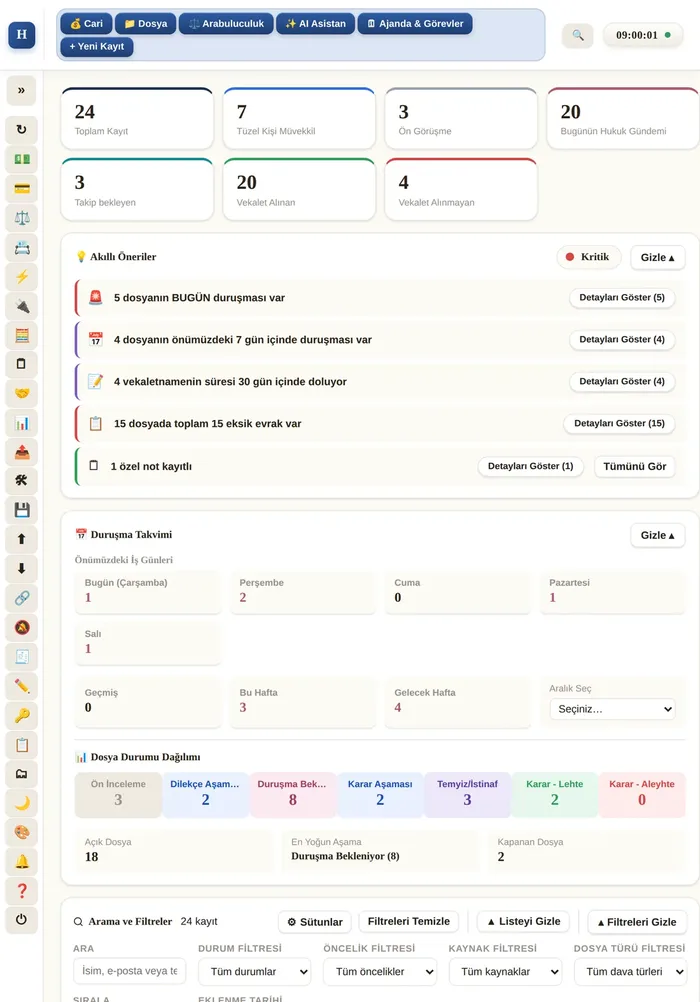Screen dimensions: 700x1002
Task: Open the Tüm öncelikler priority dropdown
Action: 380,971
